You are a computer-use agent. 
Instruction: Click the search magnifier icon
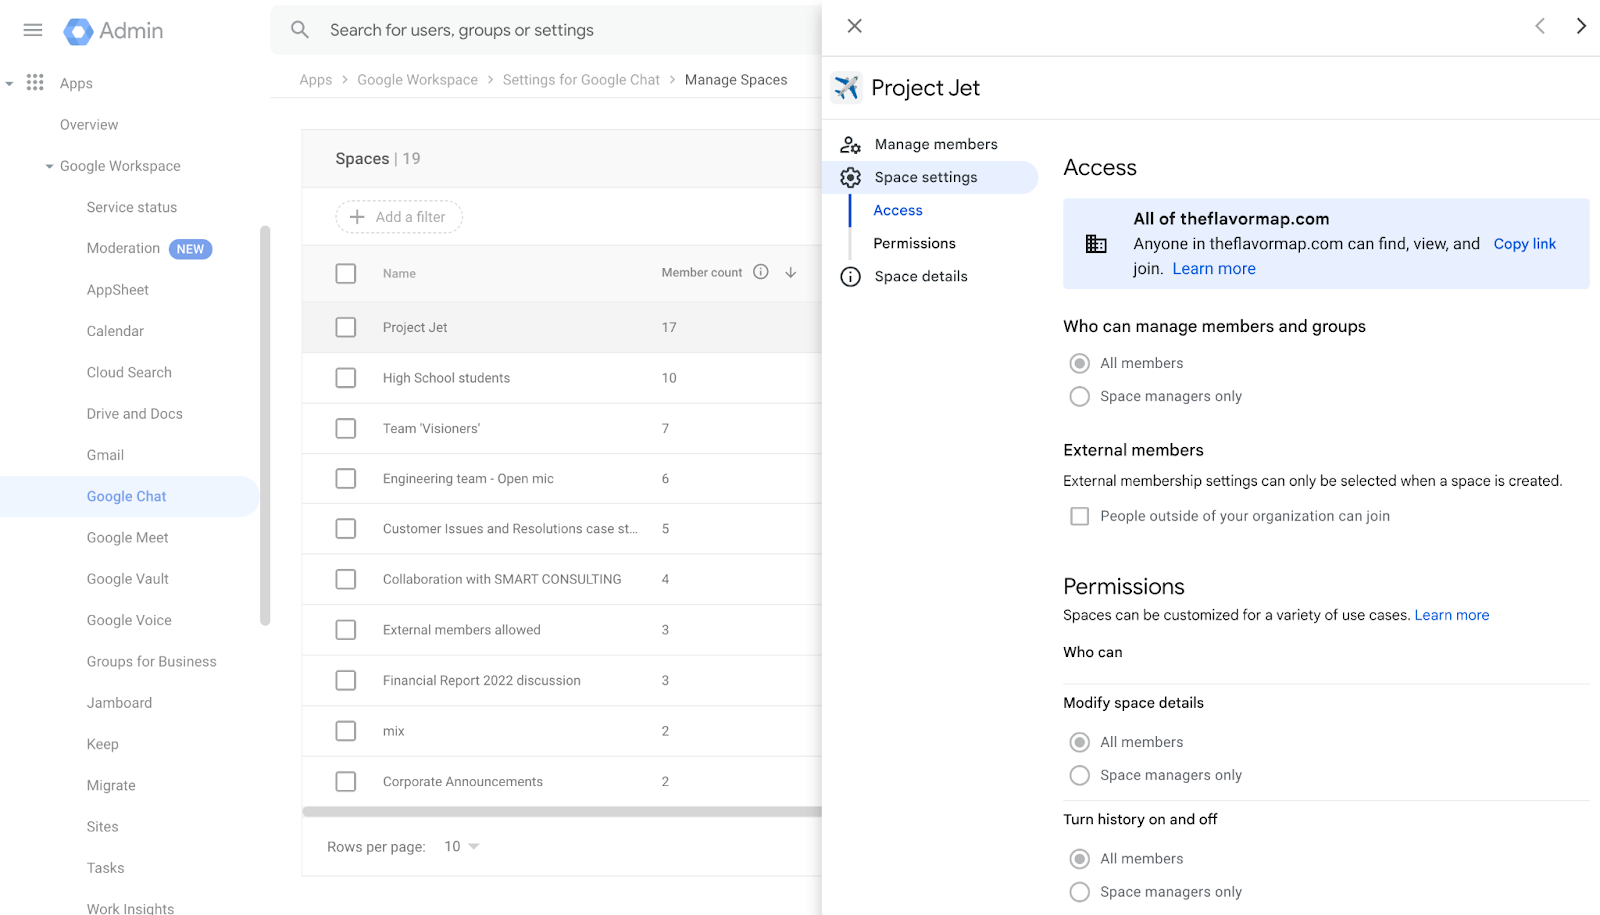tap(300, 30)
